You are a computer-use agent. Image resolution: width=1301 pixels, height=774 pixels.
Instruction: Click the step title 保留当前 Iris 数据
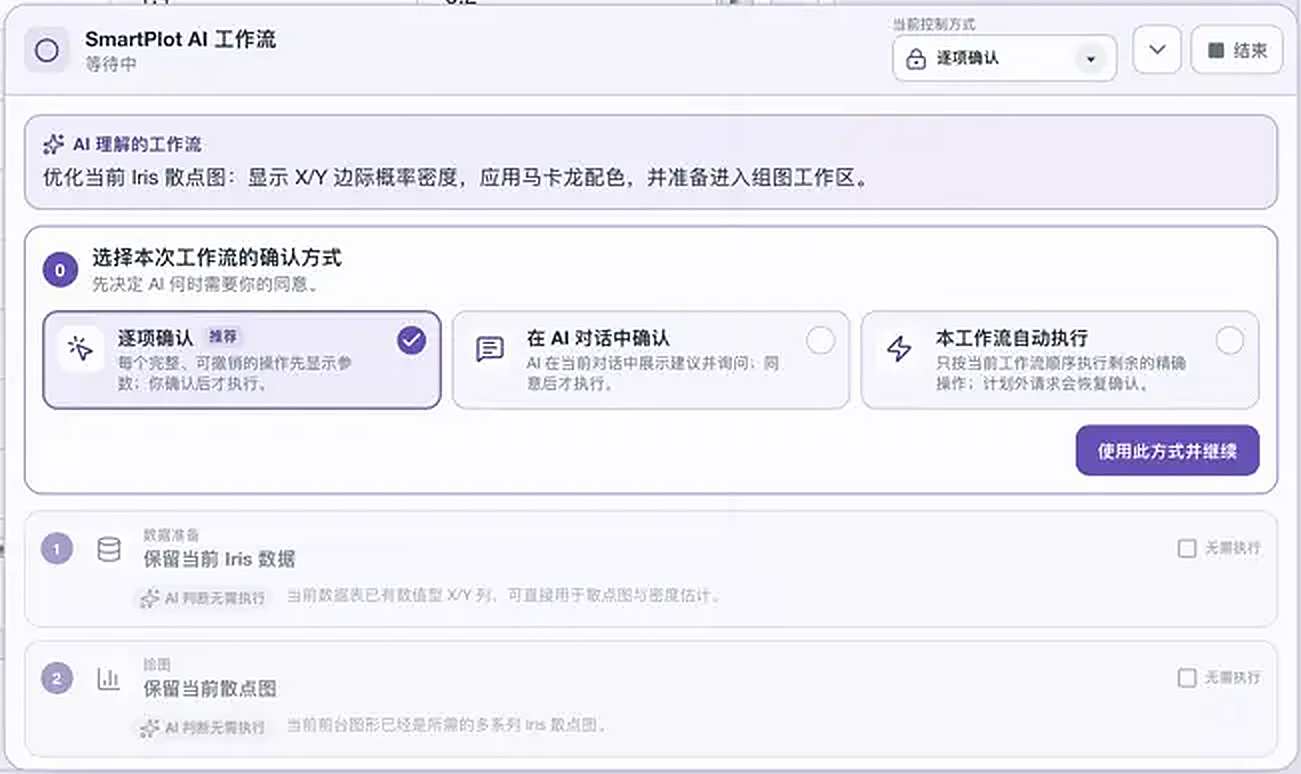(219, 559)
